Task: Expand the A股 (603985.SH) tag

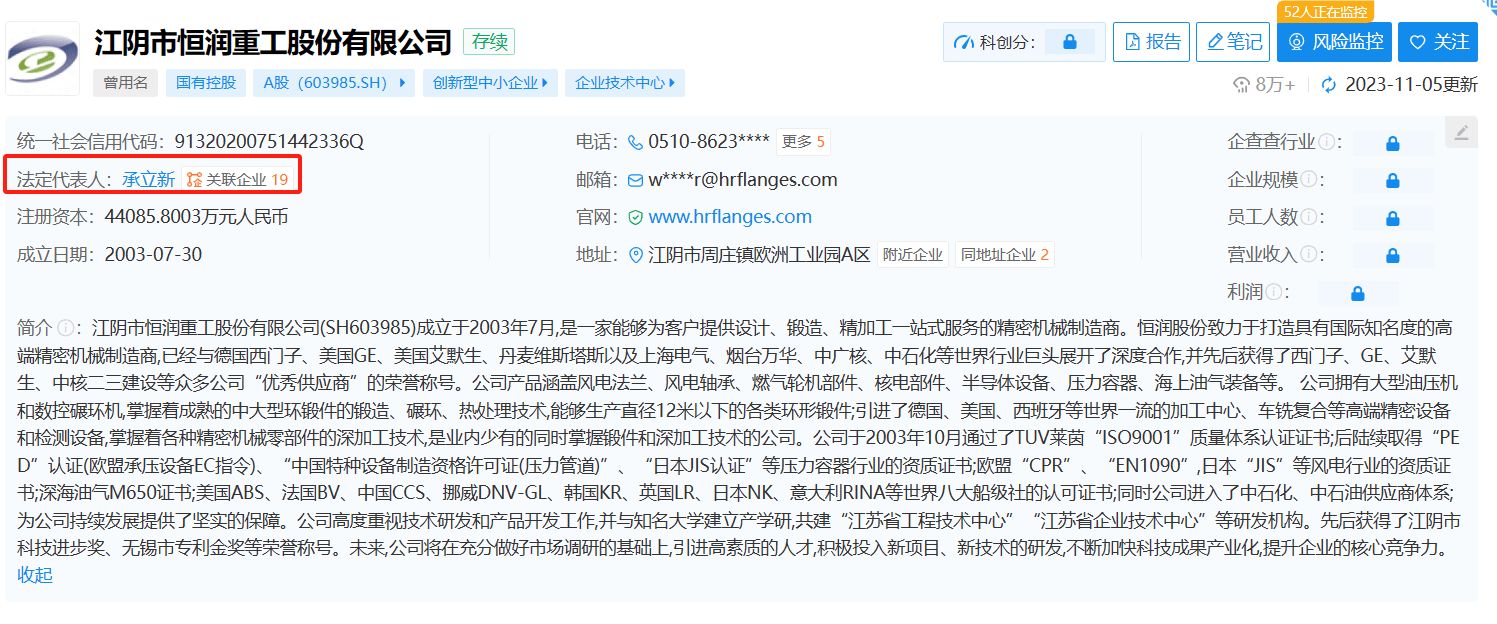Action: [x=334, y=83]
